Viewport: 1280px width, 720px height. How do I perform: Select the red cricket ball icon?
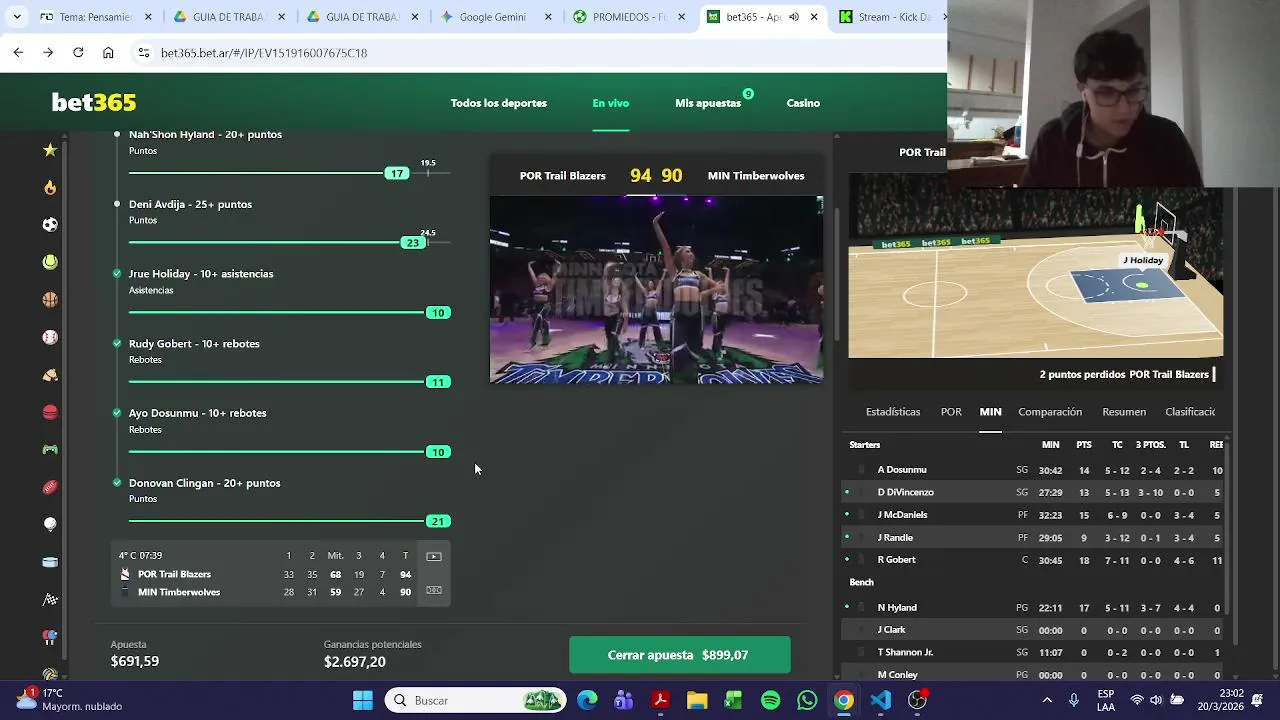click(50, 412)
